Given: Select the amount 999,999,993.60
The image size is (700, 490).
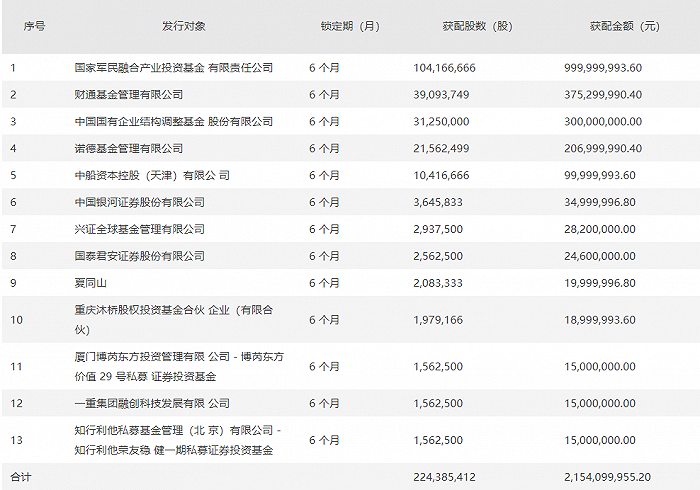Looking at the screenshot, I should [603, 68].
